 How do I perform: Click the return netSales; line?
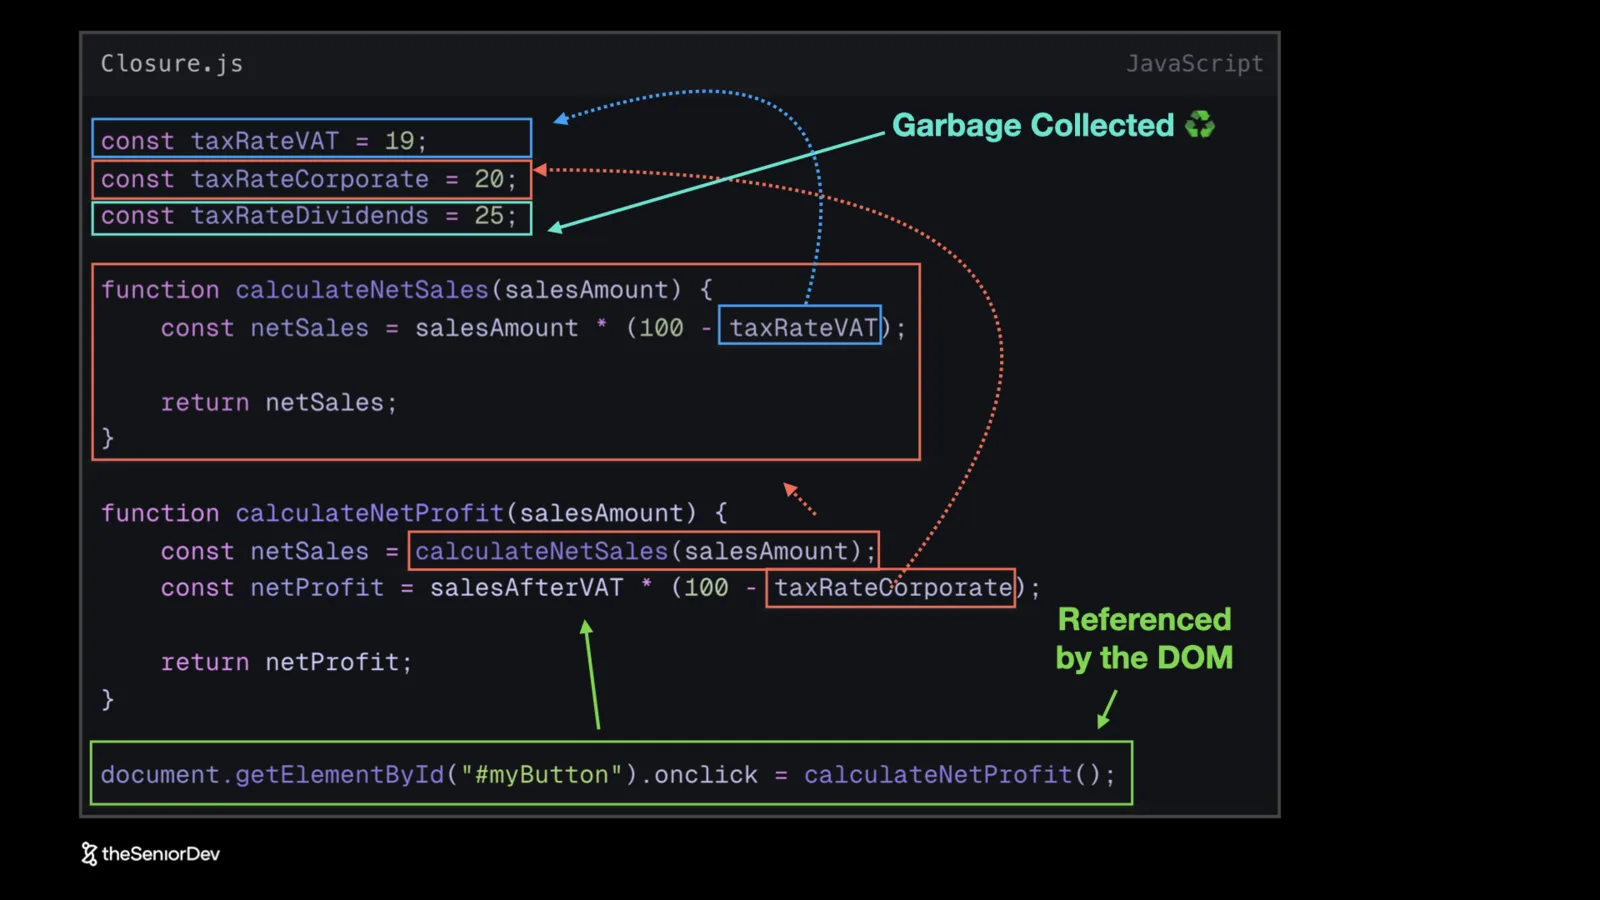tap(279, 403)
